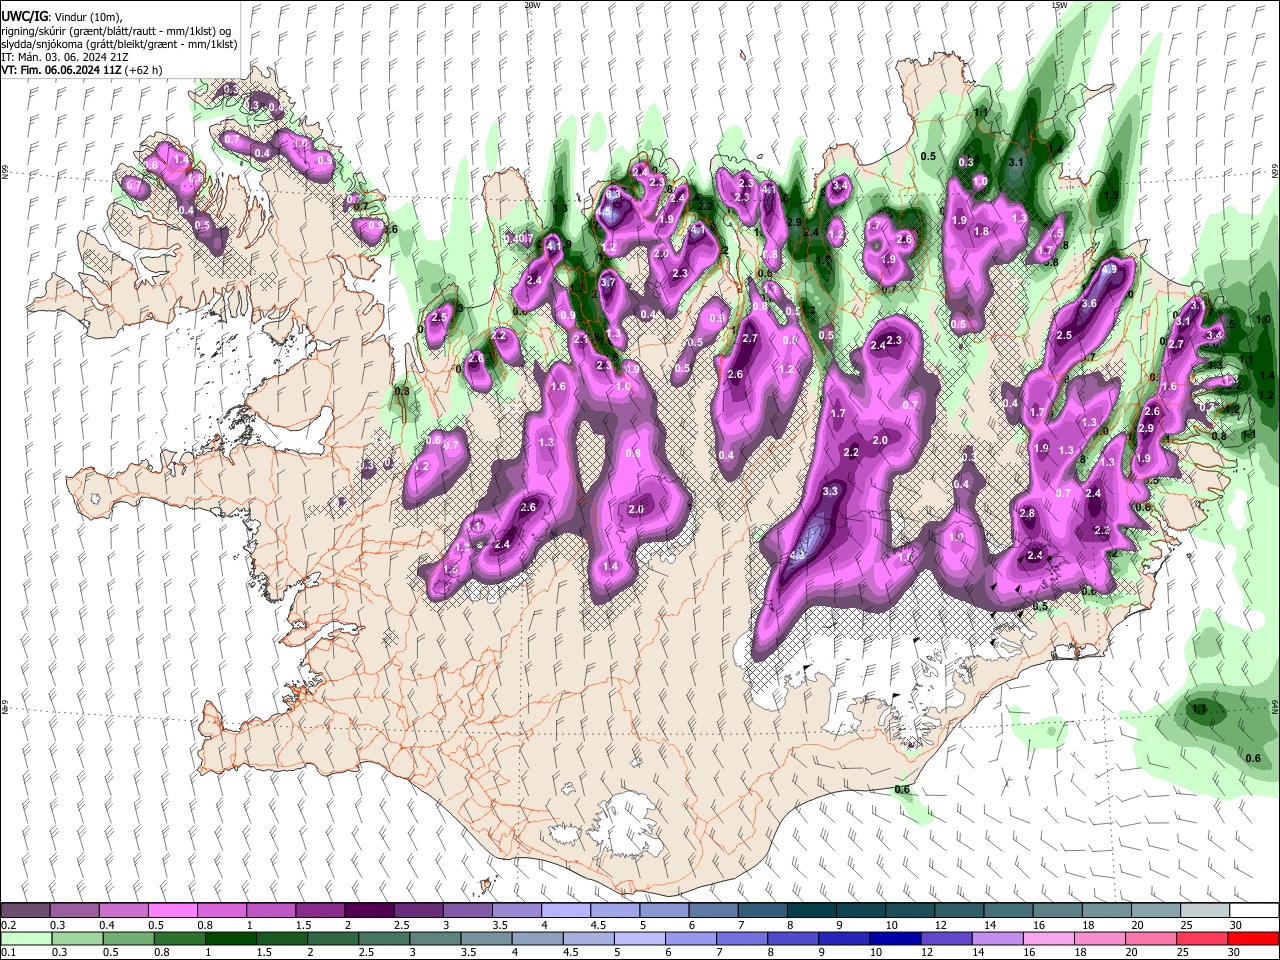
Task: Pick the snow scale swatch starting at 0.3
Action: click(x=74, y=911)
